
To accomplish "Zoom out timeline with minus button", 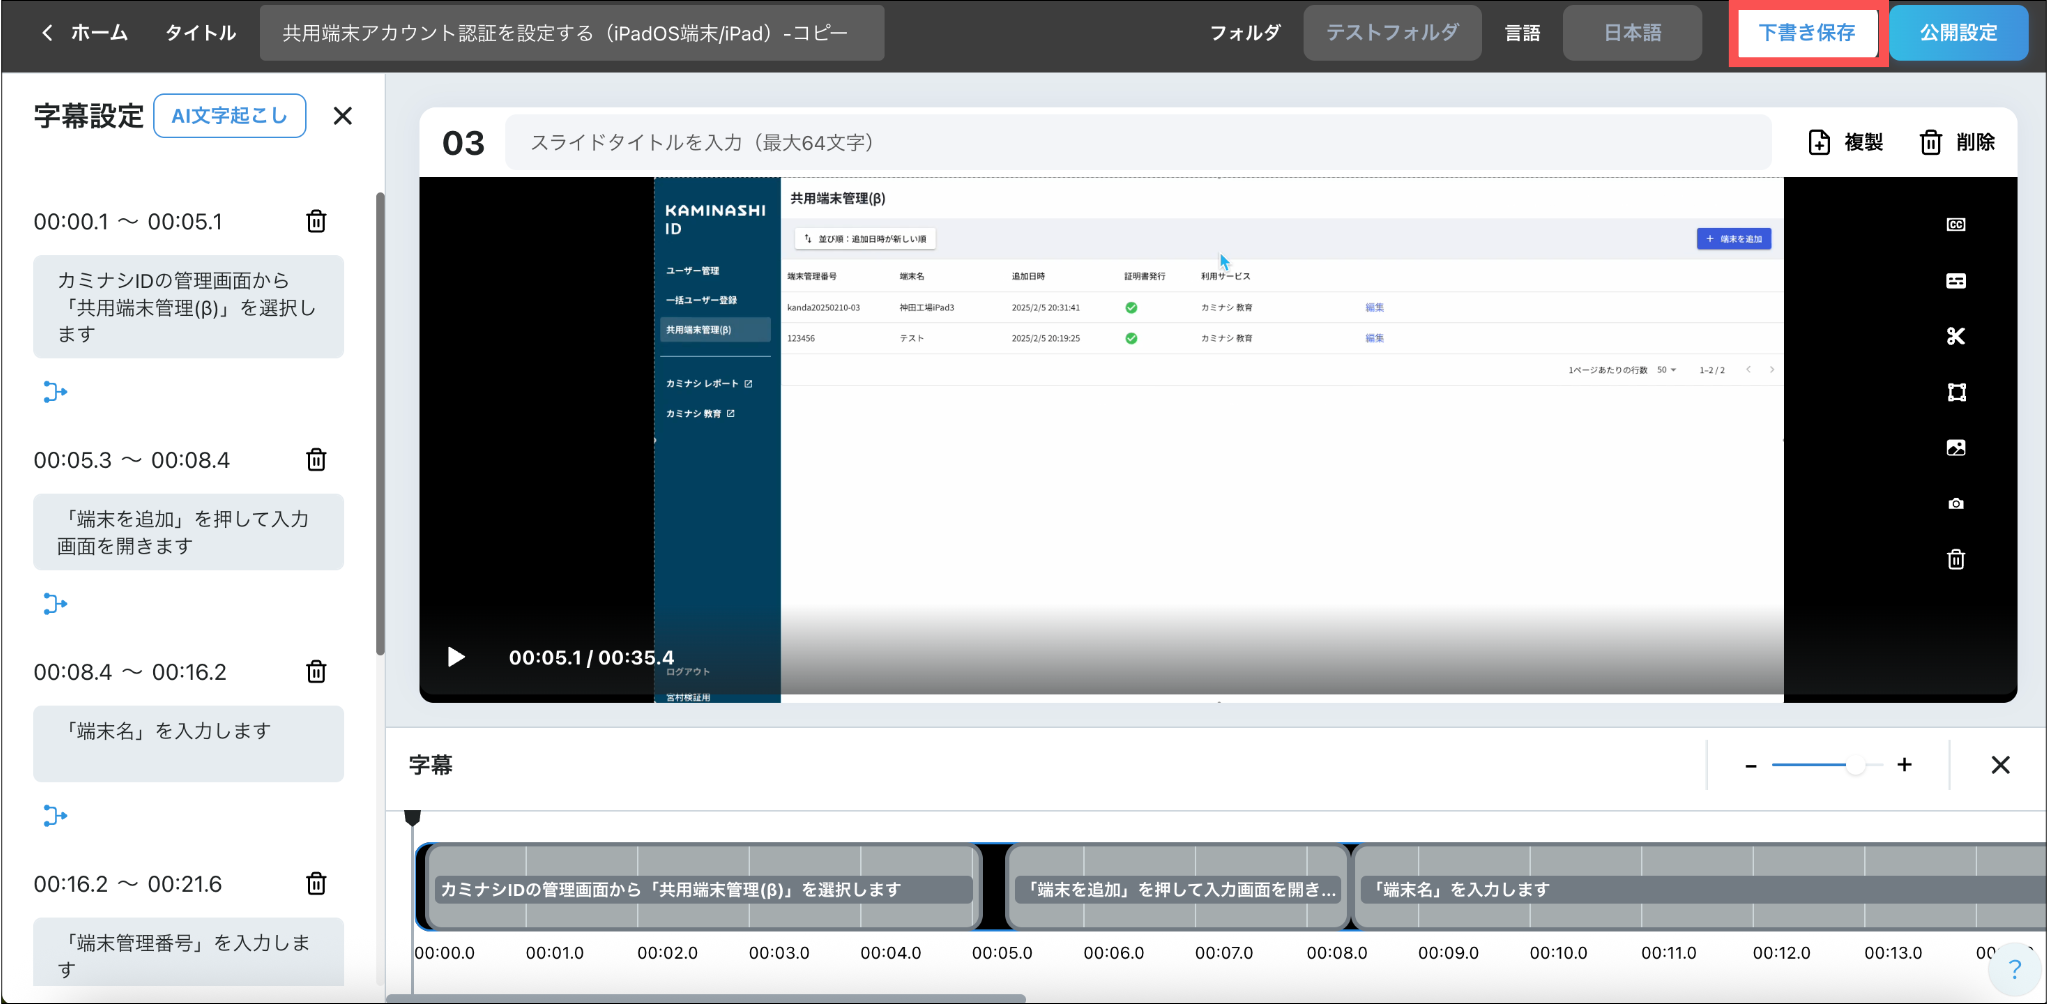I will [1751, 766].
